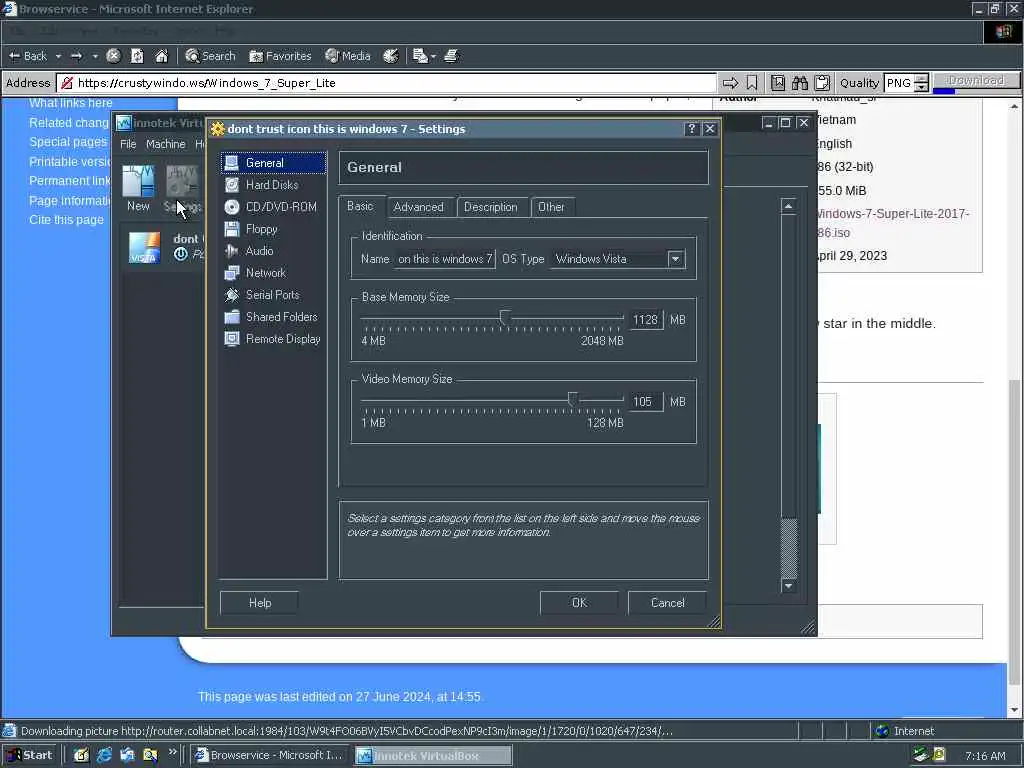The width and height of the screenshot is (1024, 768).
Task: Open the CD/DVD-ROM settings category
Action: (x=273, y=207)
